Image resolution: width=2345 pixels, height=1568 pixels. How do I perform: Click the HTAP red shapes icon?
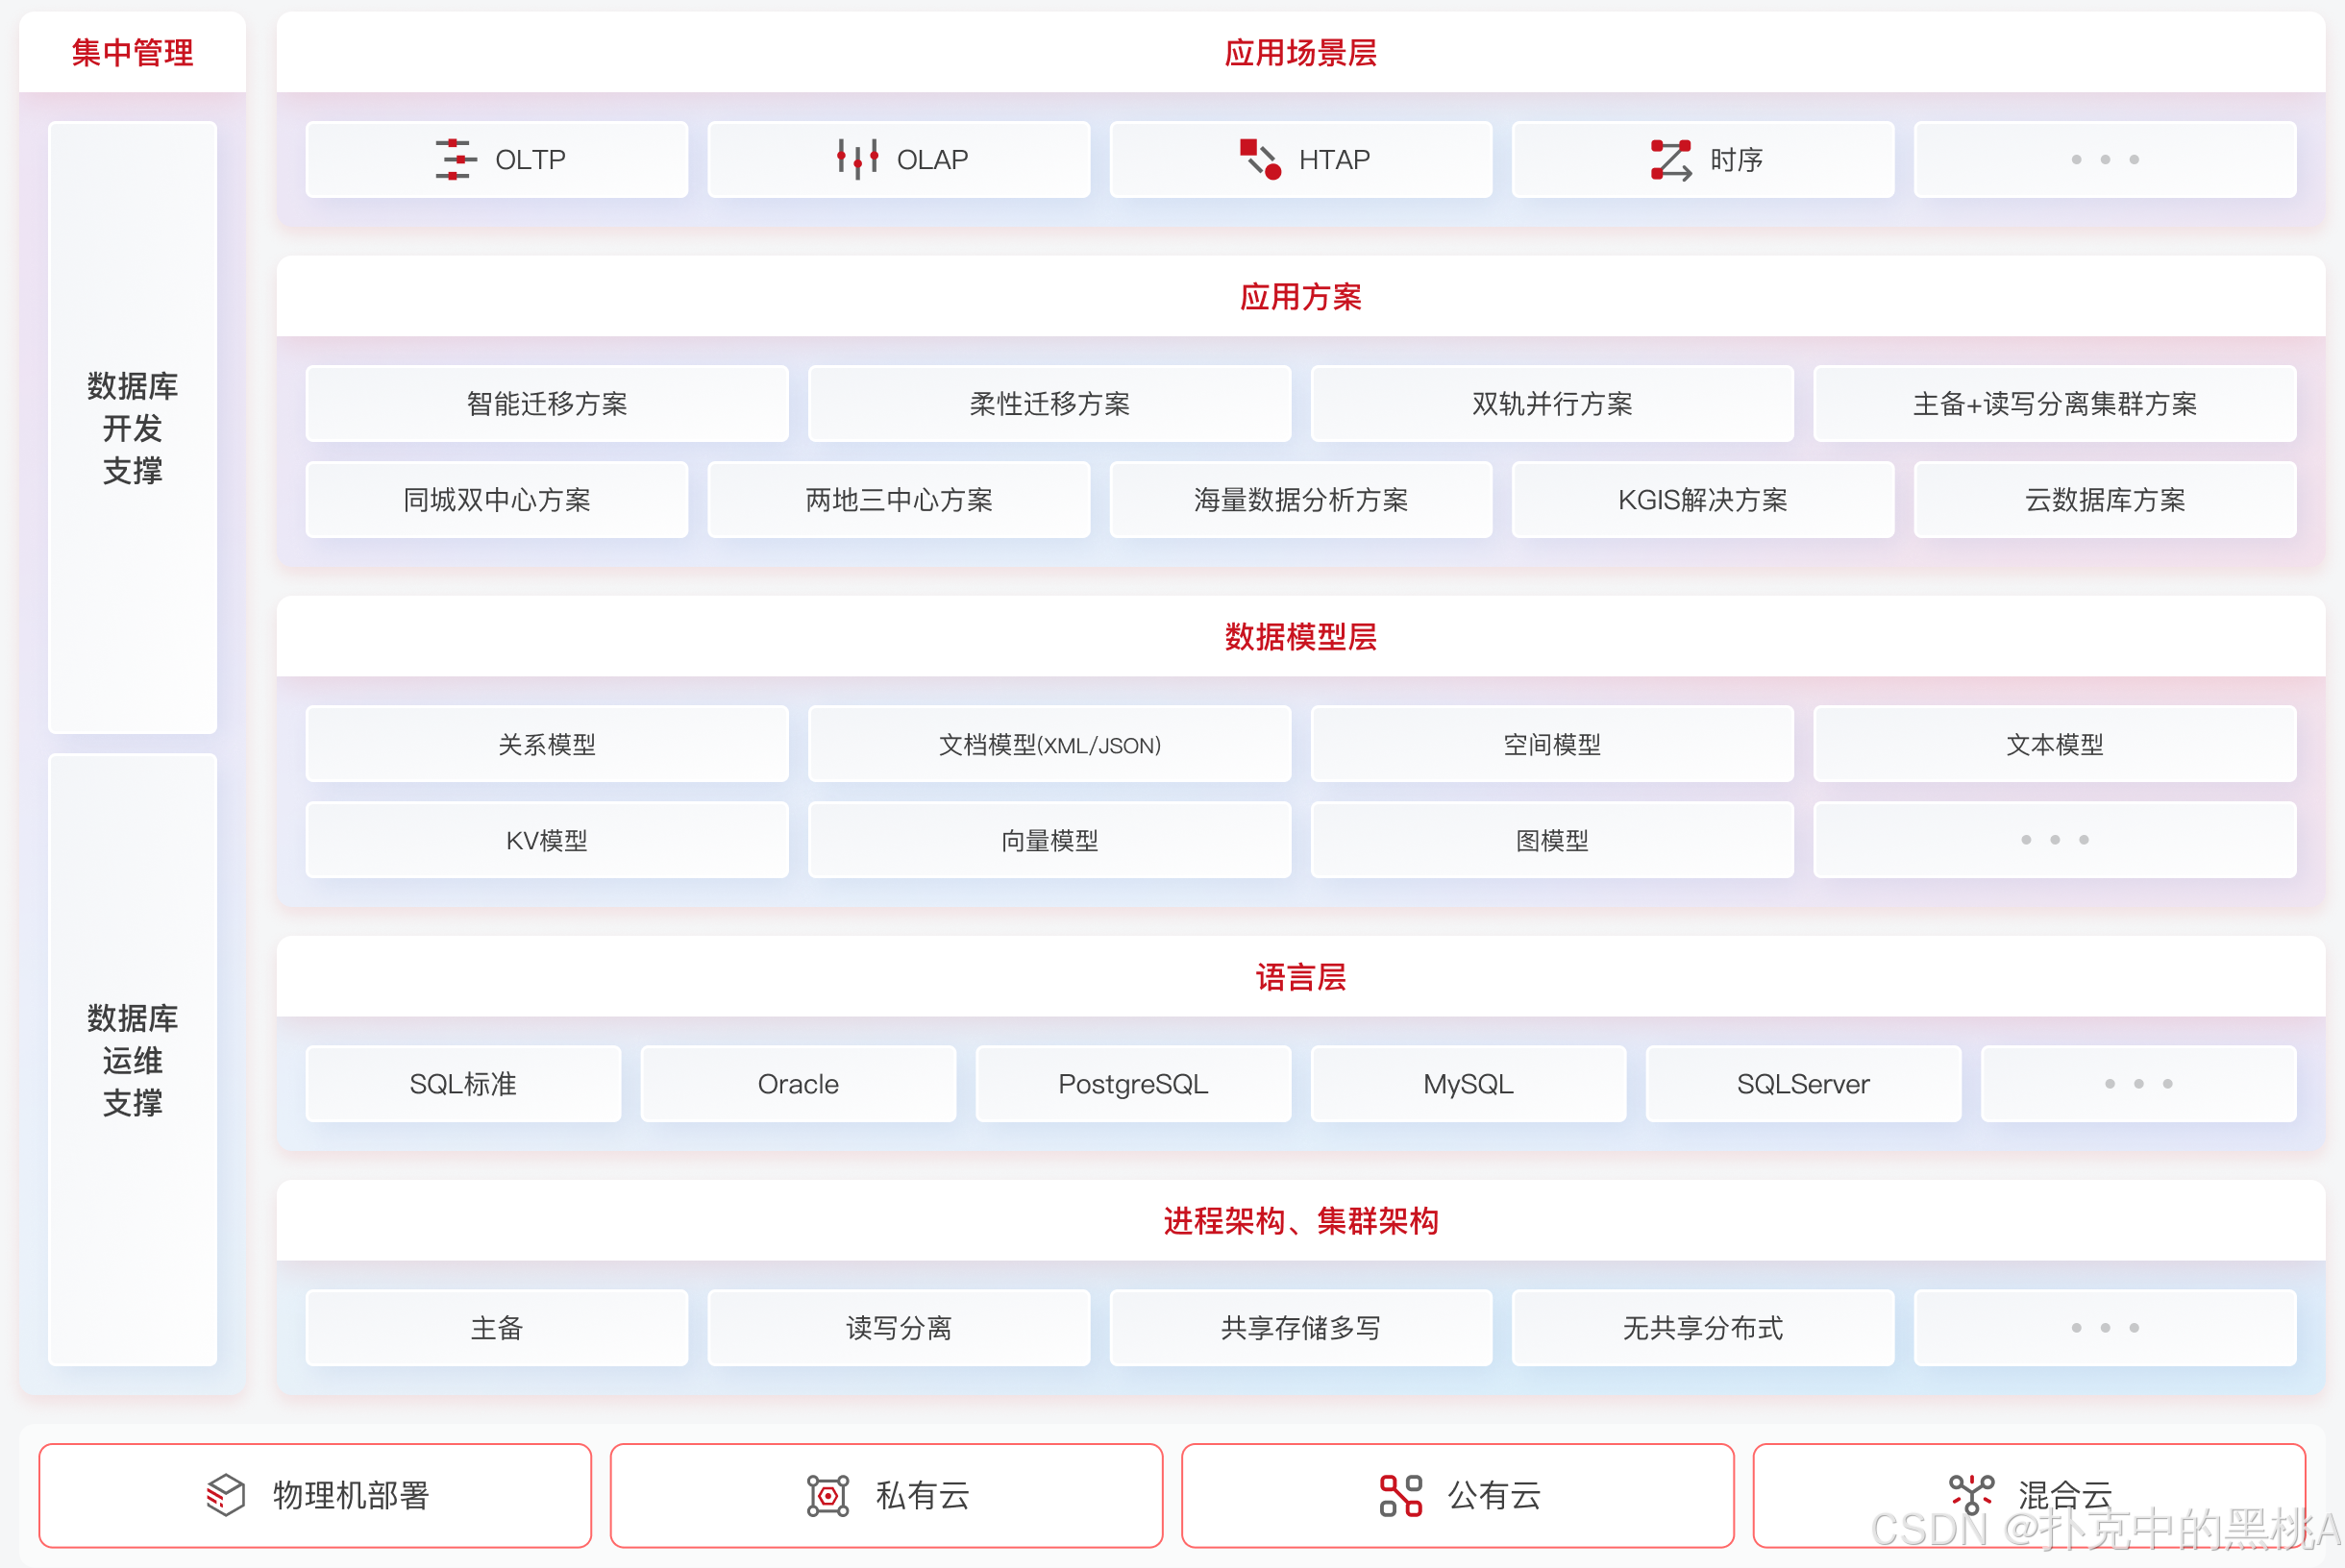tap(1260, 159)
